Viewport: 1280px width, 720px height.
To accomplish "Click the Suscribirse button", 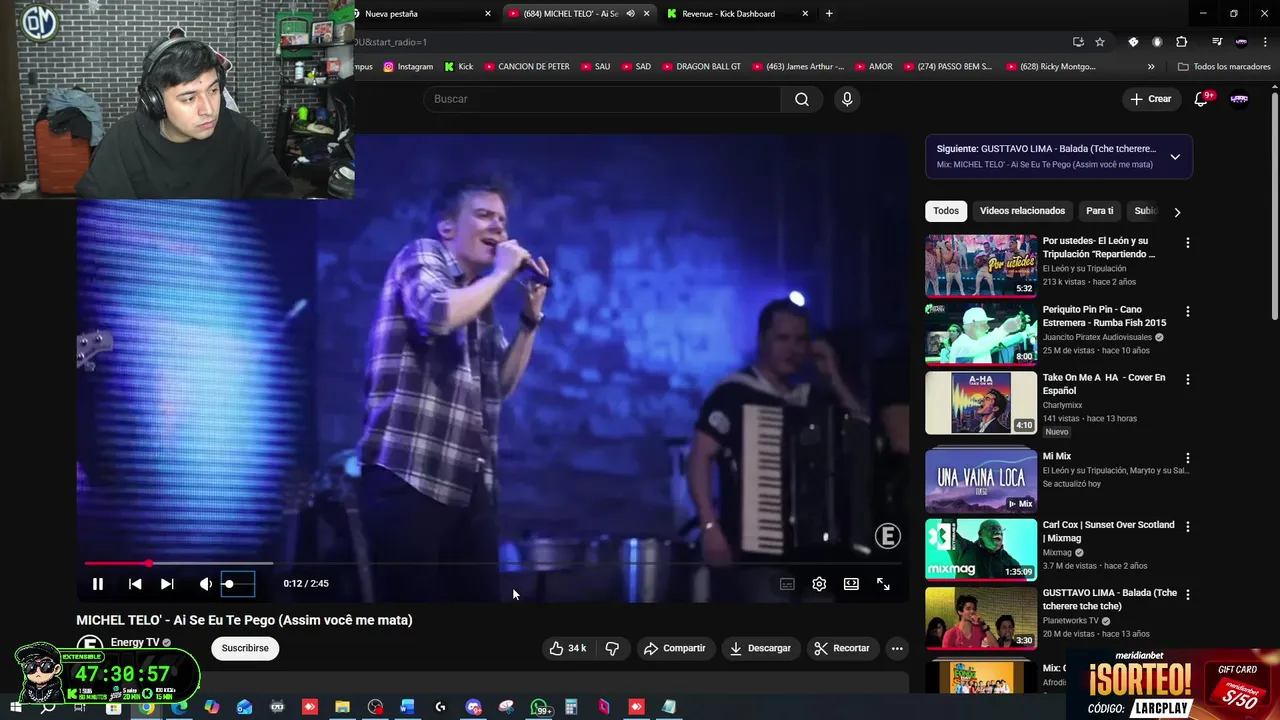I will (245, 648).
